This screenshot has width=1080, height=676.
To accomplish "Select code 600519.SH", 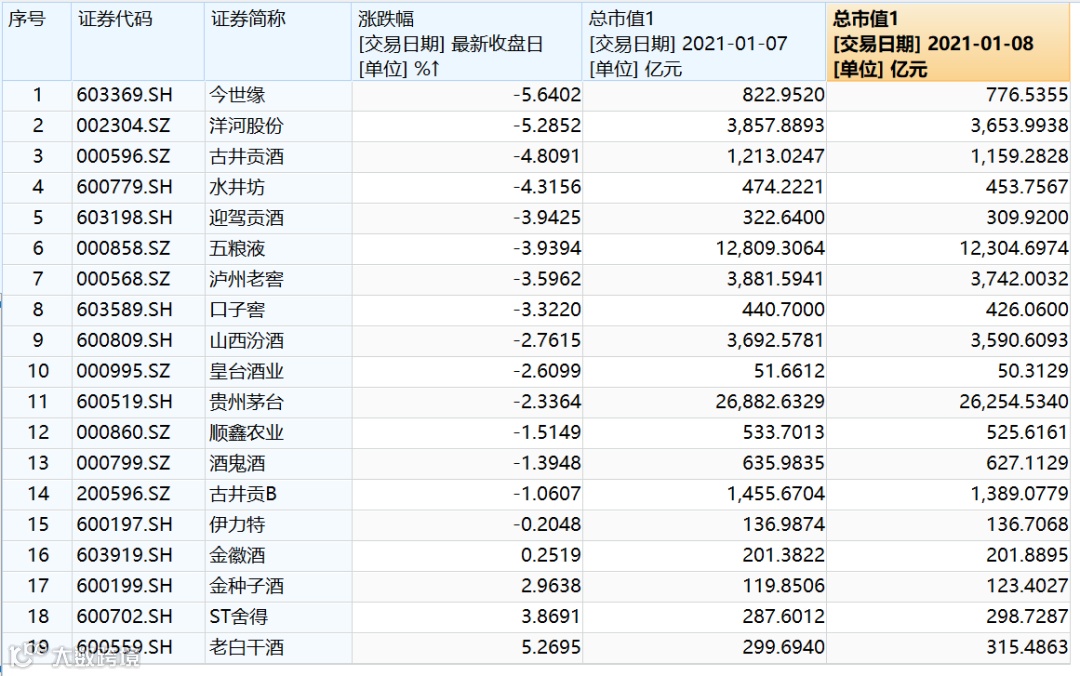I will click(x=125, y=402).
